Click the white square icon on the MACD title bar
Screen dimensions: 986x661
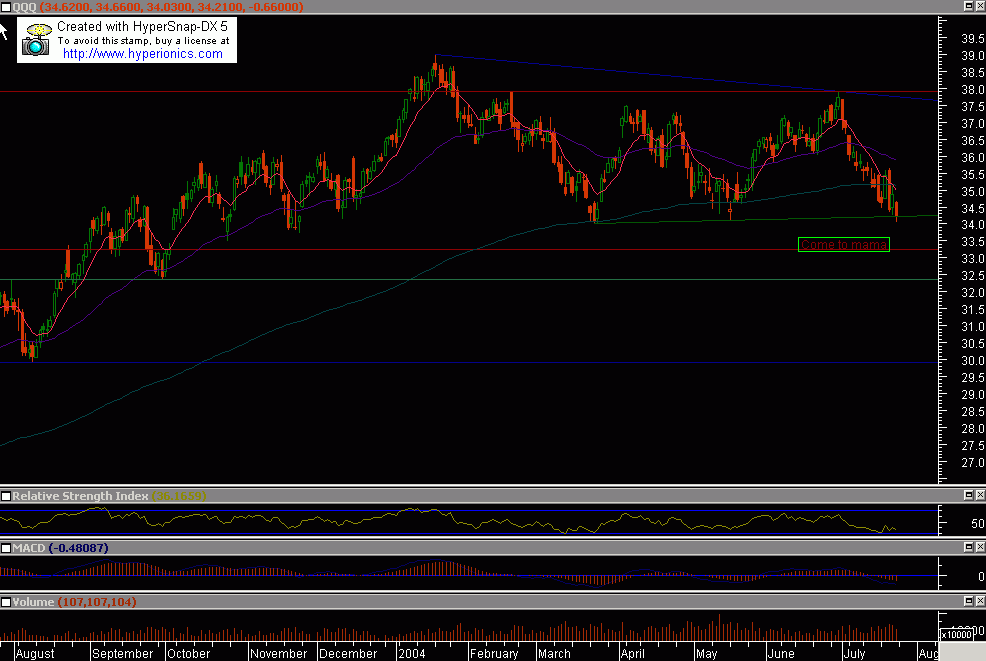pos(6,548)
